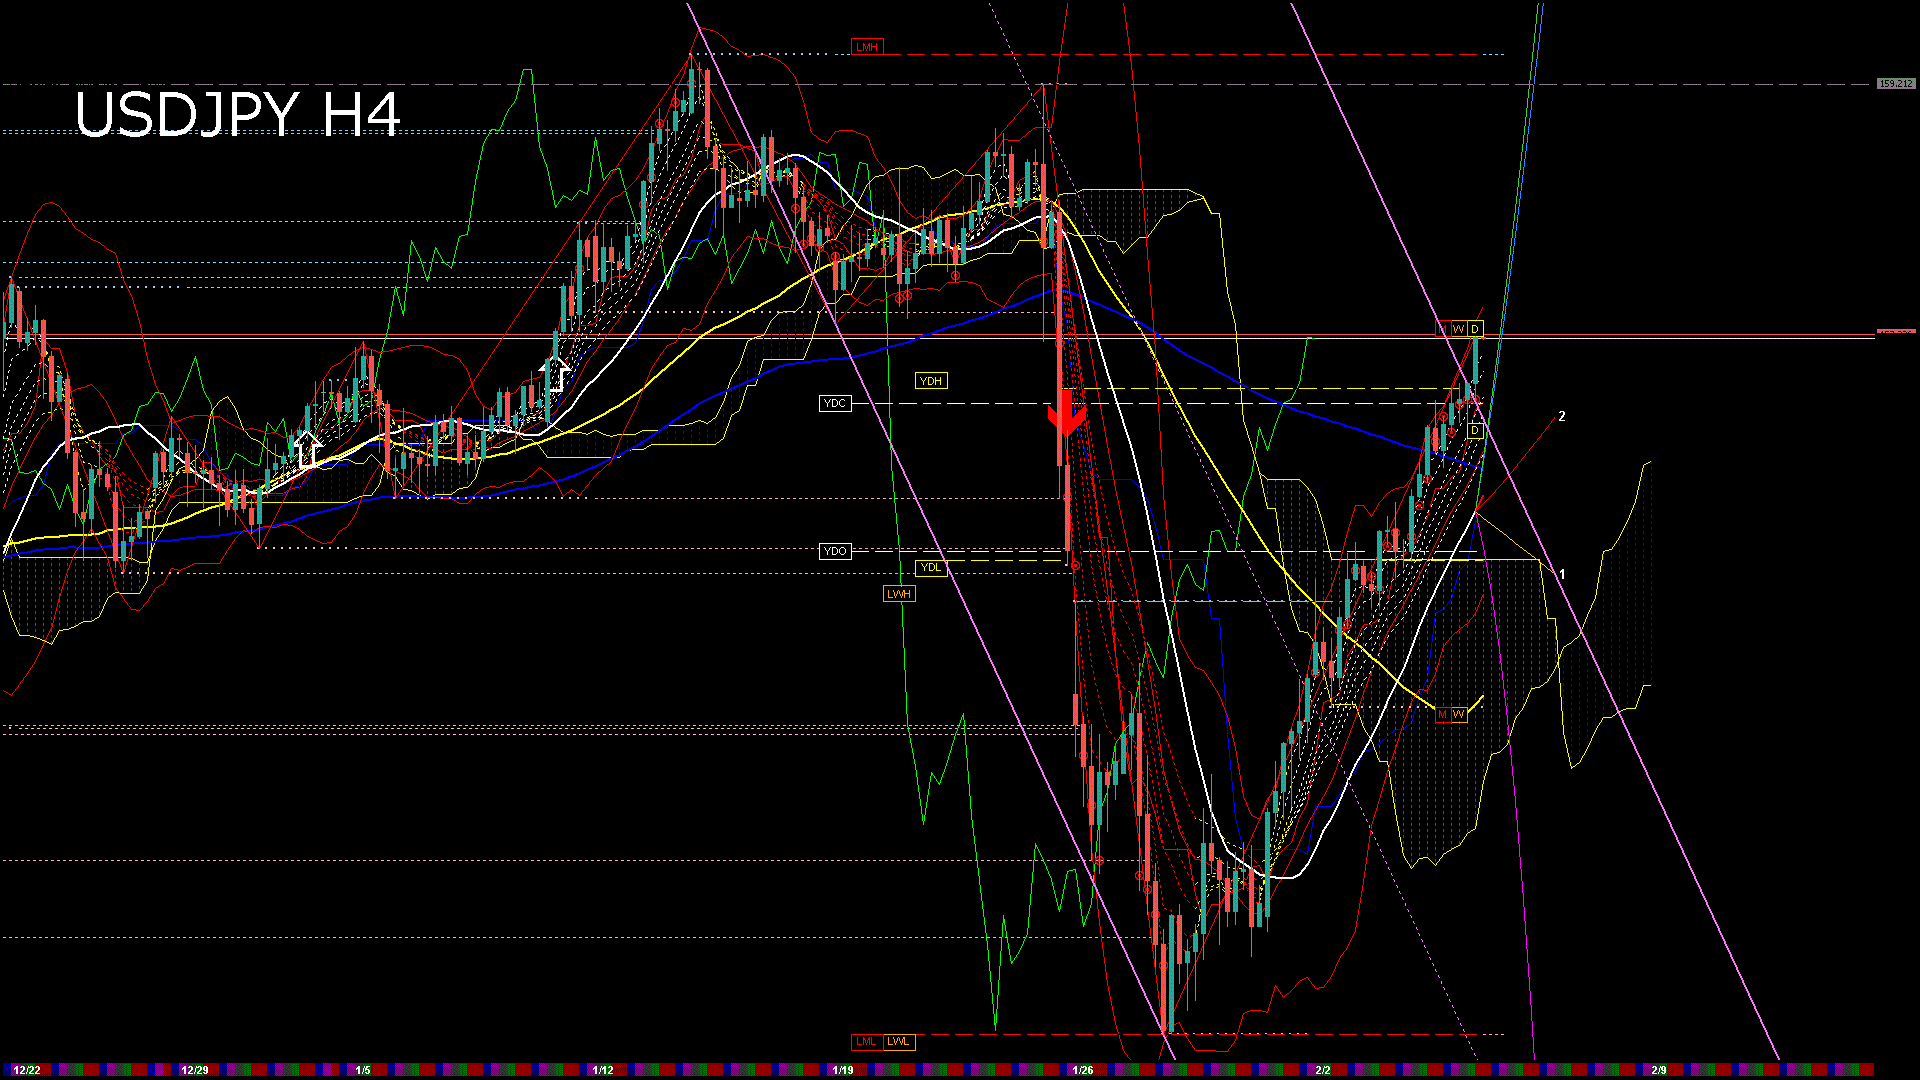The image size is (1920, 1080).
Task: Click the orange LWL label
Action: coord(898,1041)
